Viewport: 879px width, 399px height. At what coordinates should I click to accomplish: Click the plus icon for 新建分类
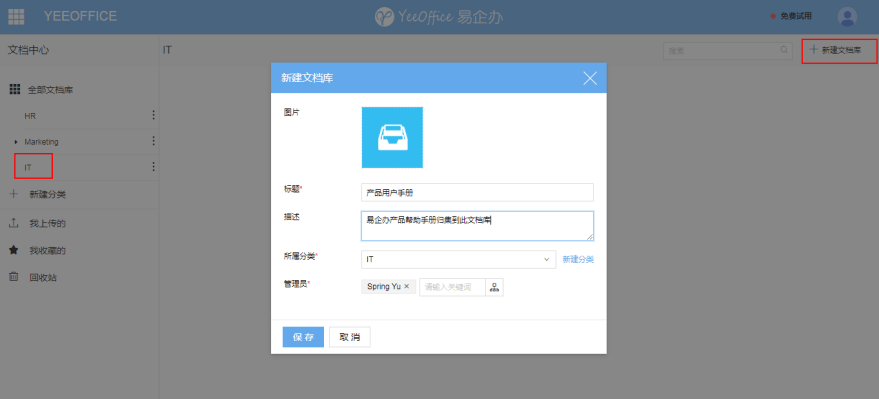click(14, 194)
